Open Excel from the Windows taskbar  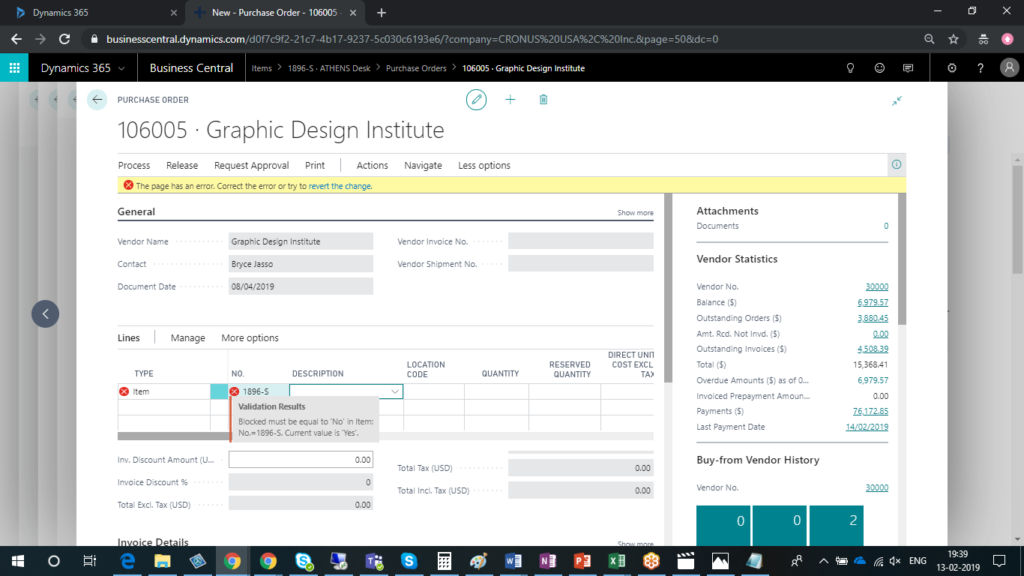coord(617,560)
